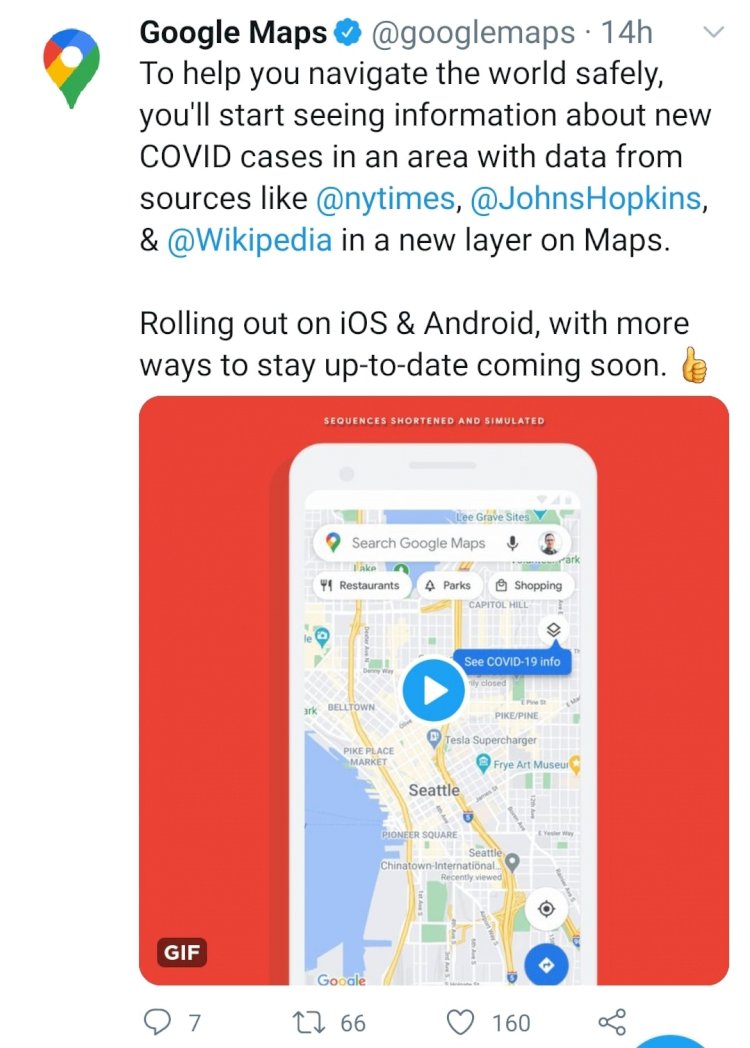Tap the reply comment icon
The image size is (750, 1048).
click(158, 1022)
